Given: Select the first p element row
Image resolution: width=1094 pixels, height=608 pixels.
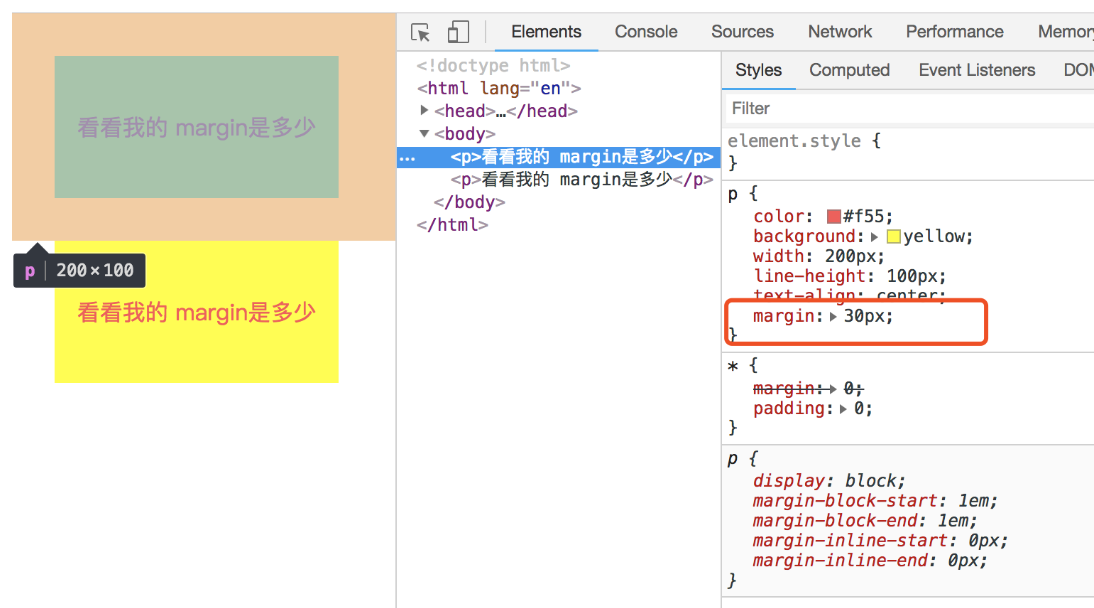Looking at the screenshot, I should click(559, 157).
